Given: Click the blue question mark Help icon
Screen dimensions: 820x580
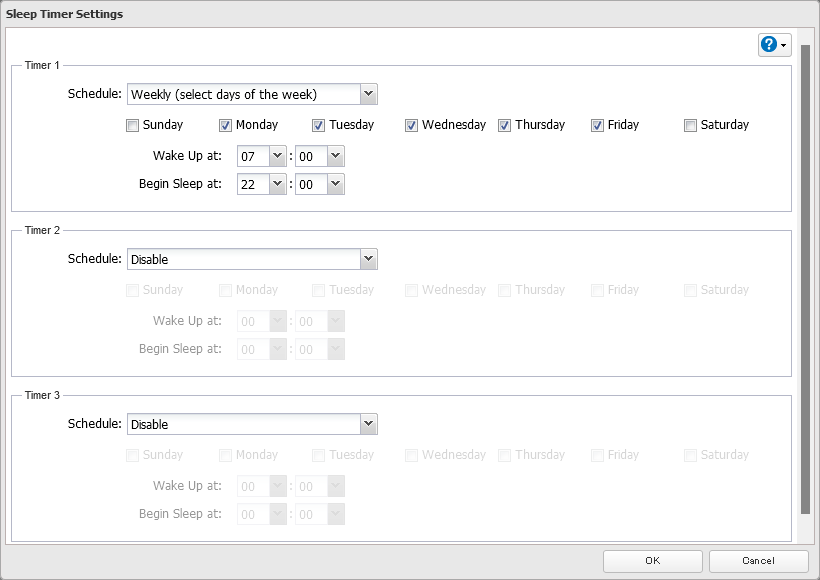Looking at the screenshot, I should point(769,44).
